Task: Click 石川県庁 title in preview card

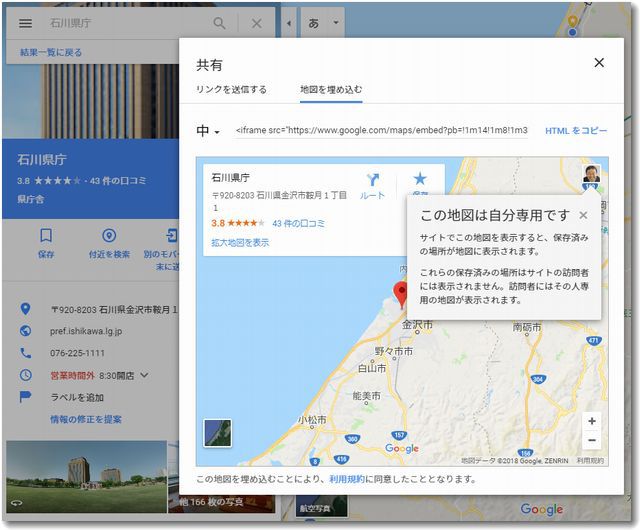Action: coord(230,178)
